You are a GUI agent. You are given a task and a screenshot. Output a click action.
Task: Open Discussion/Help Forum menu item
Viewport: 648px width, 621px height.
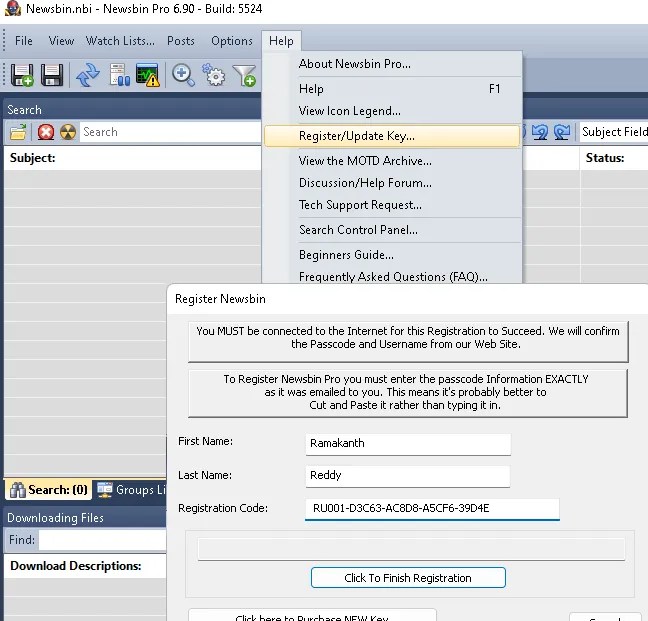(392, 183)
